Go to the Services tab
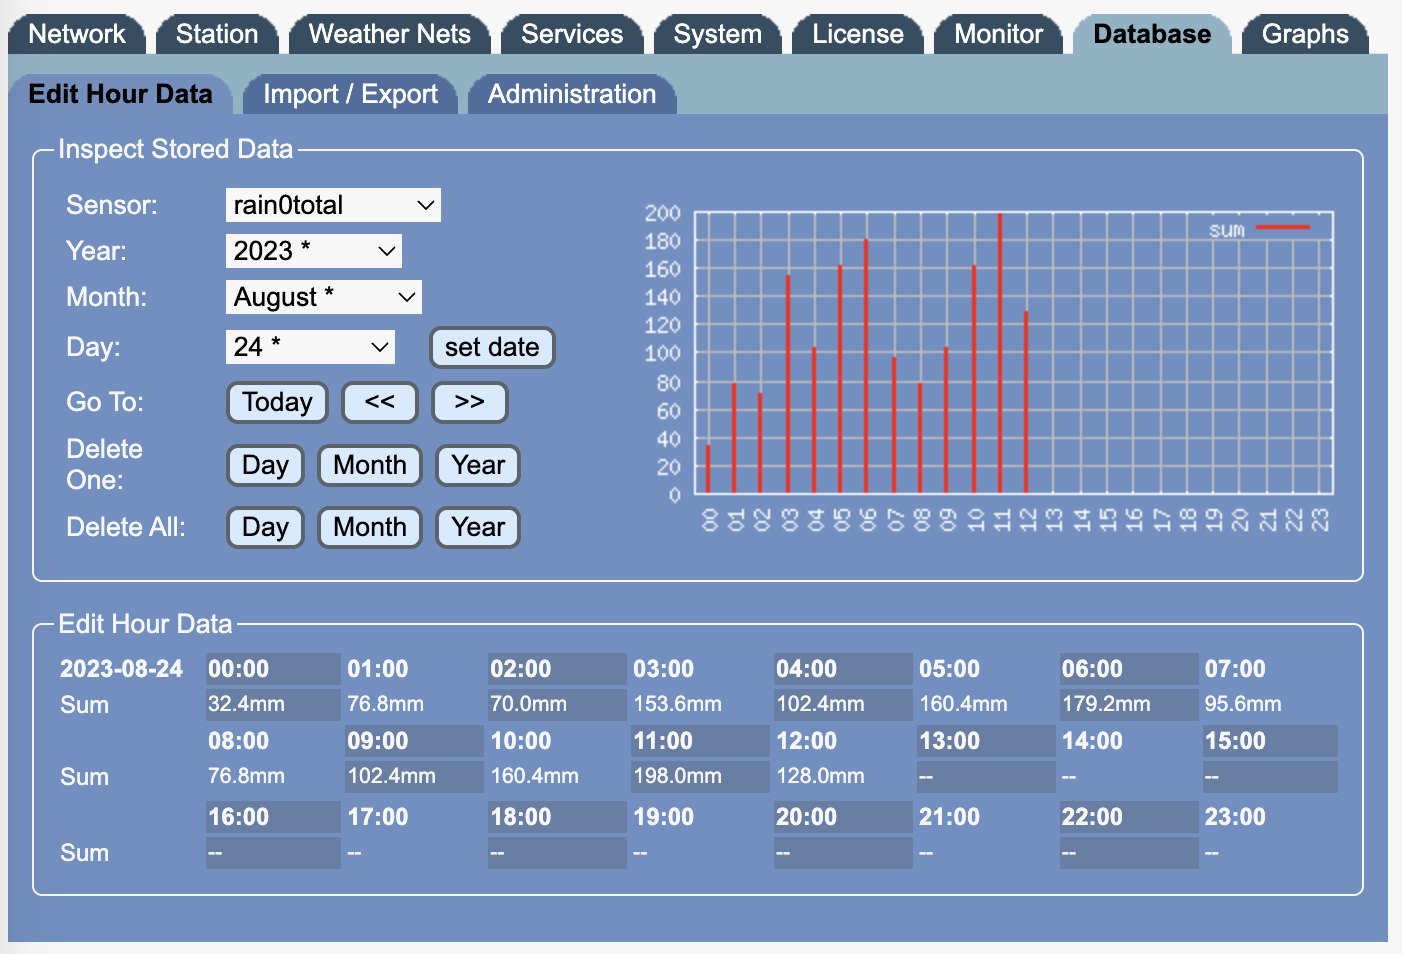The width and height of the screenshot is (1402, 954). [x=572, y=34]
